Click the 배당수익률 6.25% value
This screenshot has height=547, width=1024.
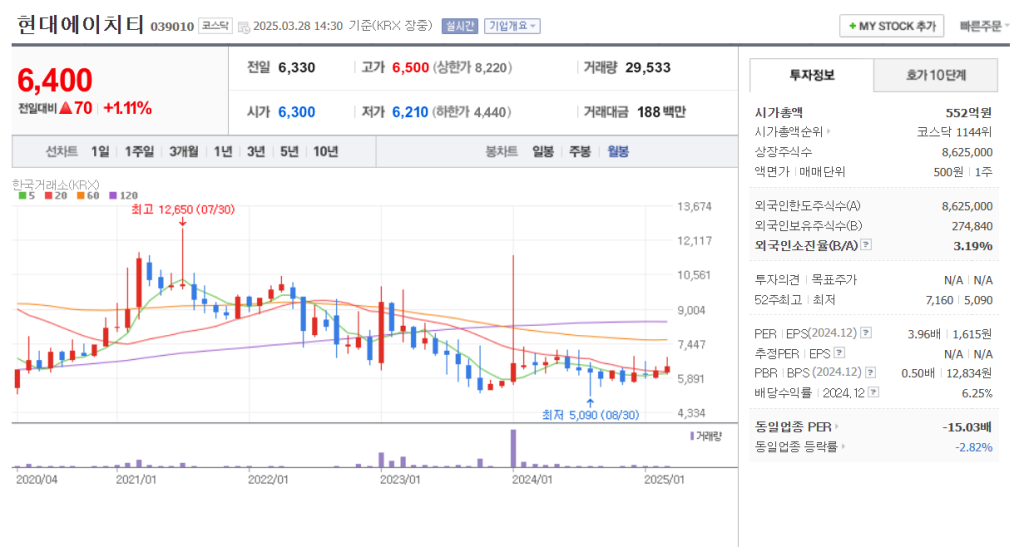coord(977,394)
